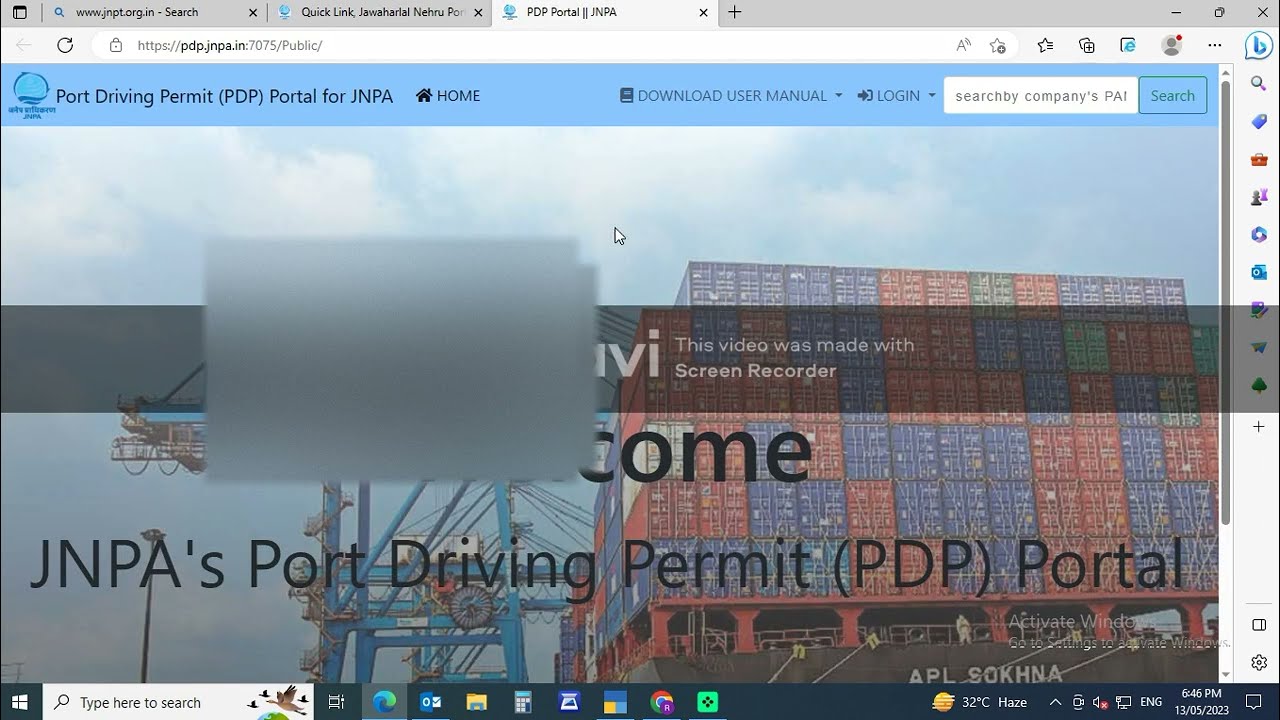Screen dimensions: 1280x720
Task: Open the browser profile avatar
Action: click(1172, 45)
